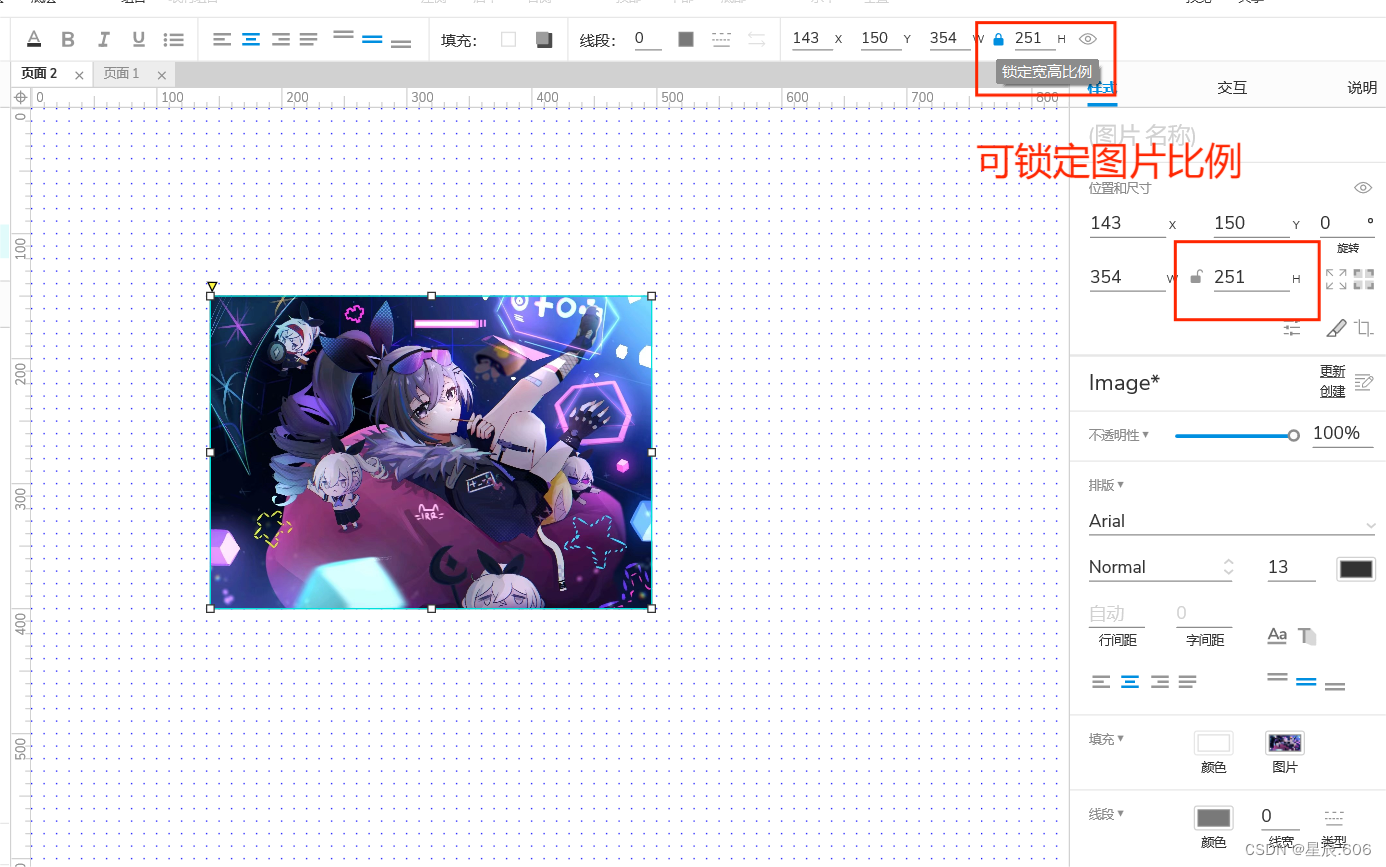Select the crop image tool
The height and width of the screenshot is (867, 1386).
(x=1364, y=327)
